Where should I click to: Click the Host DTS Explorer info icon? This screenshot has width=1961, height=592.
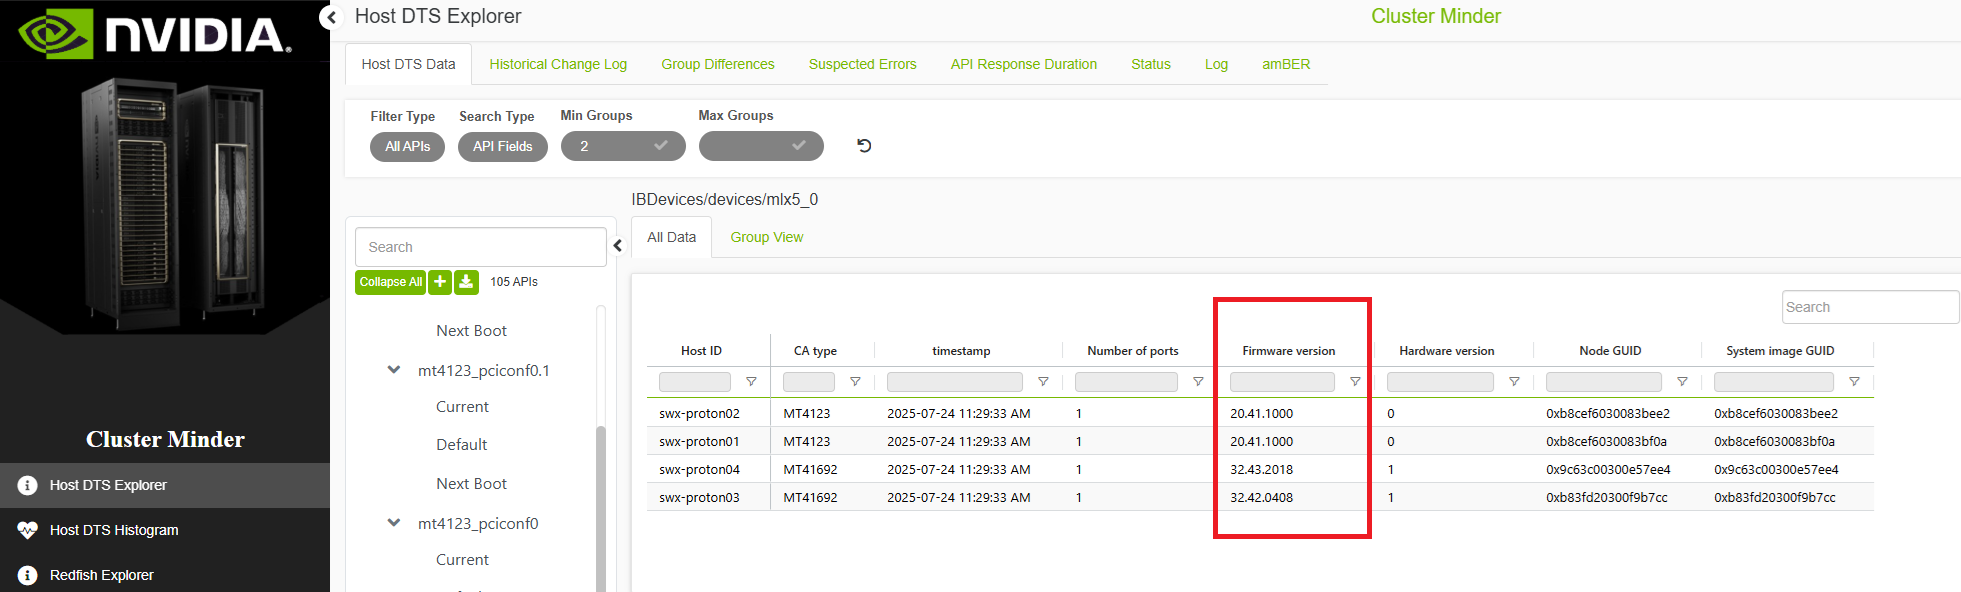pos(27,485)
